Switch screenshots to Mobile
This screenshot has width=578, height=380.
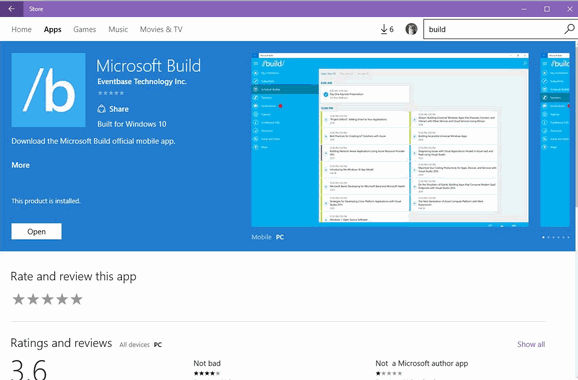pyautogui.click(x=261, y=237)
